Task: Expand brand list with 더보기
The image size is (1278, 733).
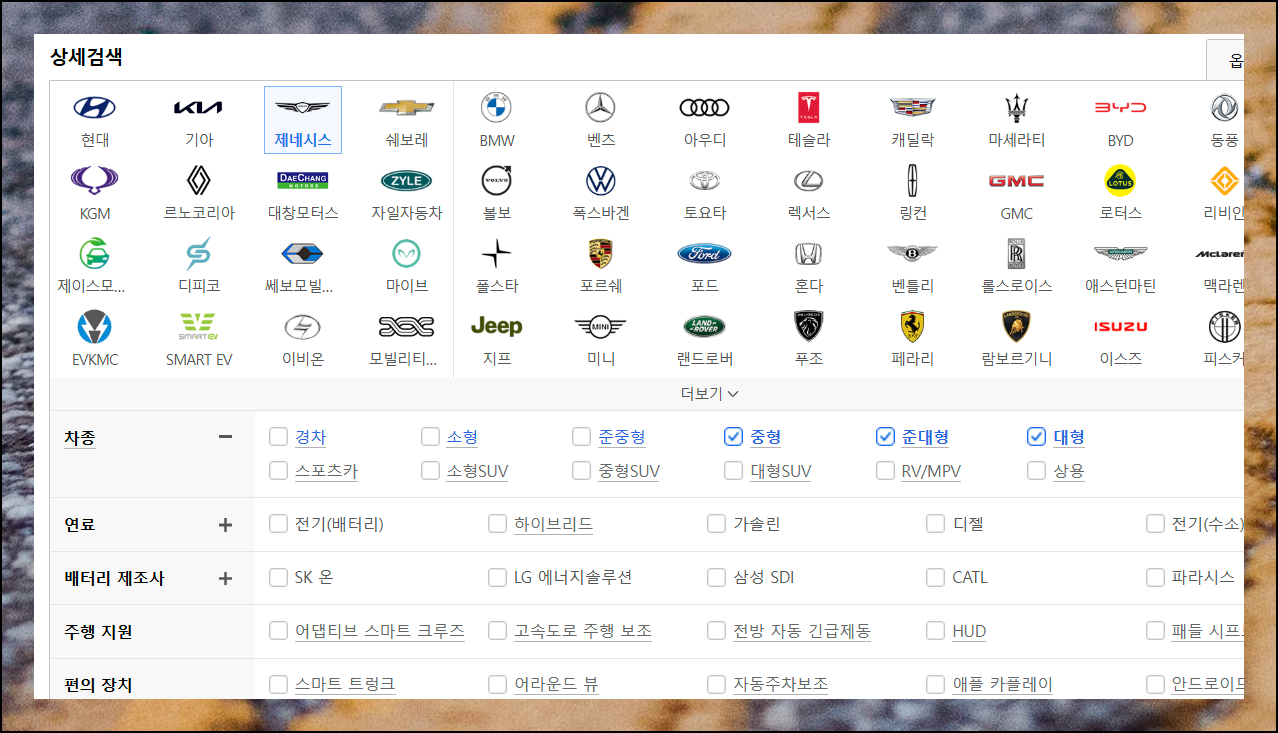Action: click(710, 394)
